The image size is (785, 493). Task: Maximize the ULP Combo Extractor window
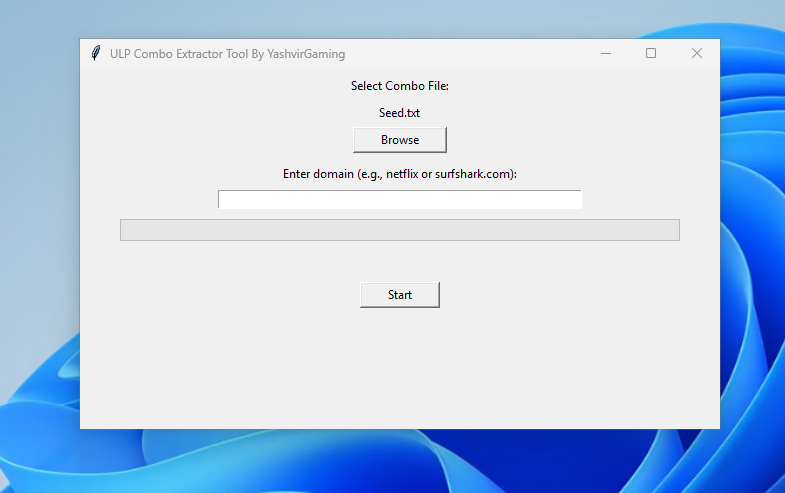[x=651, y=53]
